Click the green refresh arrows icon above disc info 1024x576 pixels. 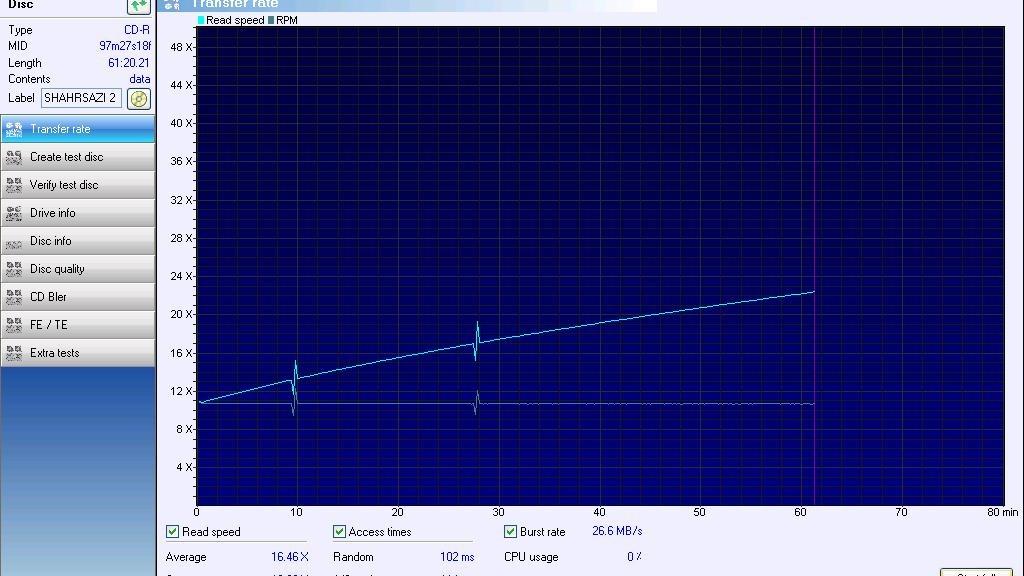tap(138, 6)
